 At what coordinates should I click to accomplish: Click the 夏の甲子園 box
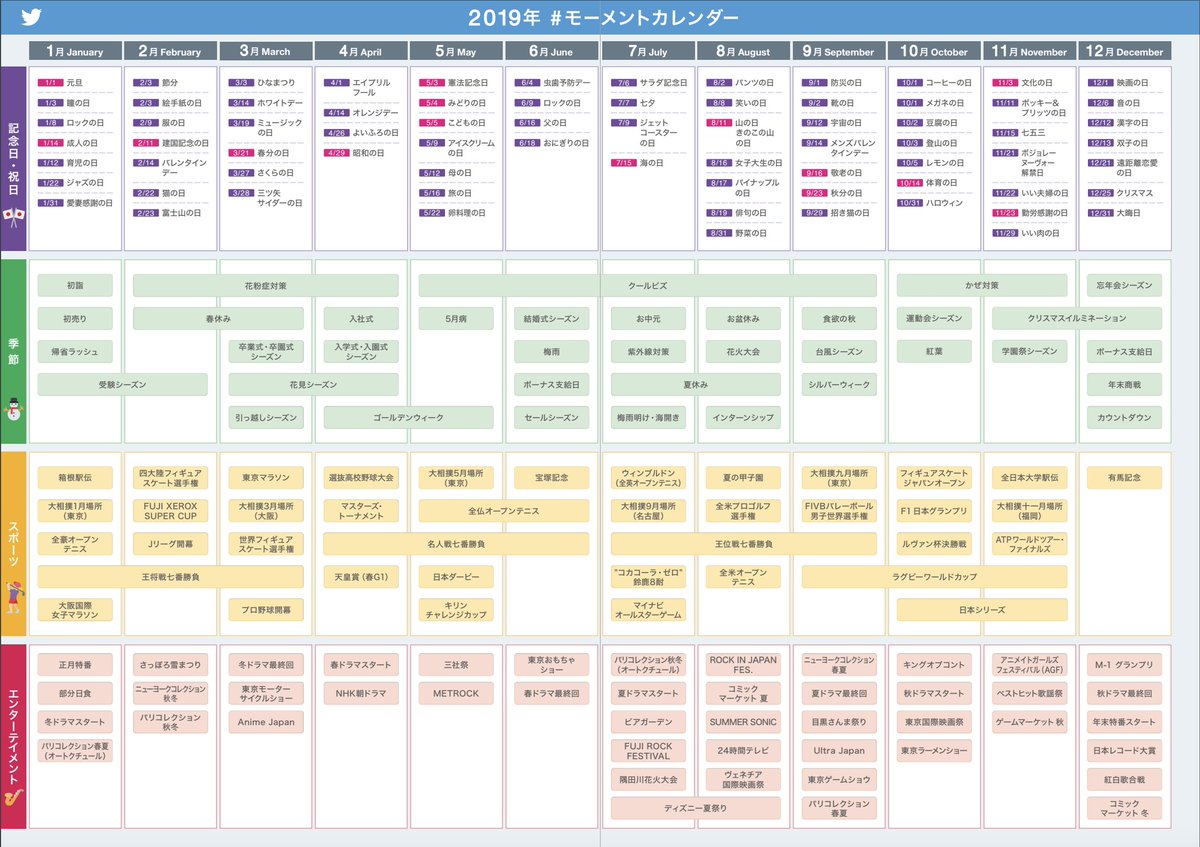[744, 478]
